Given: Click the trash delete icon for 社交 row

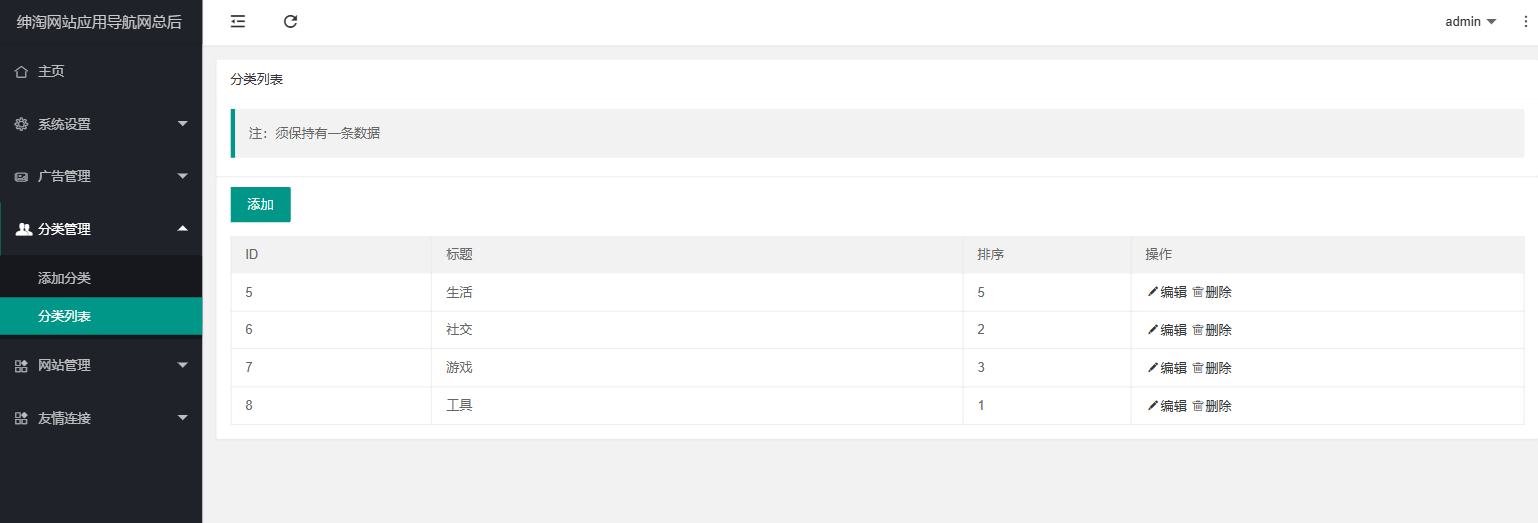Looking at the screenshot, I should (x=1198, y=330).
